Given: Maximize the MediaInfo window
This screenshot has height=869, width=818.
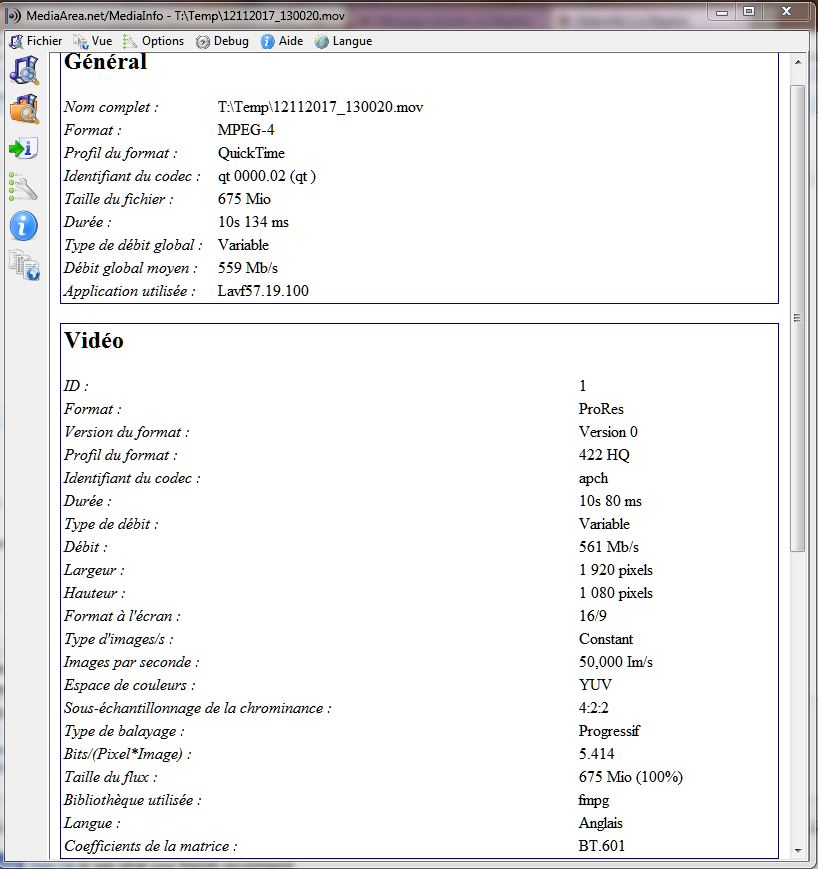Looking at the screenshot, I should (749, 12).
